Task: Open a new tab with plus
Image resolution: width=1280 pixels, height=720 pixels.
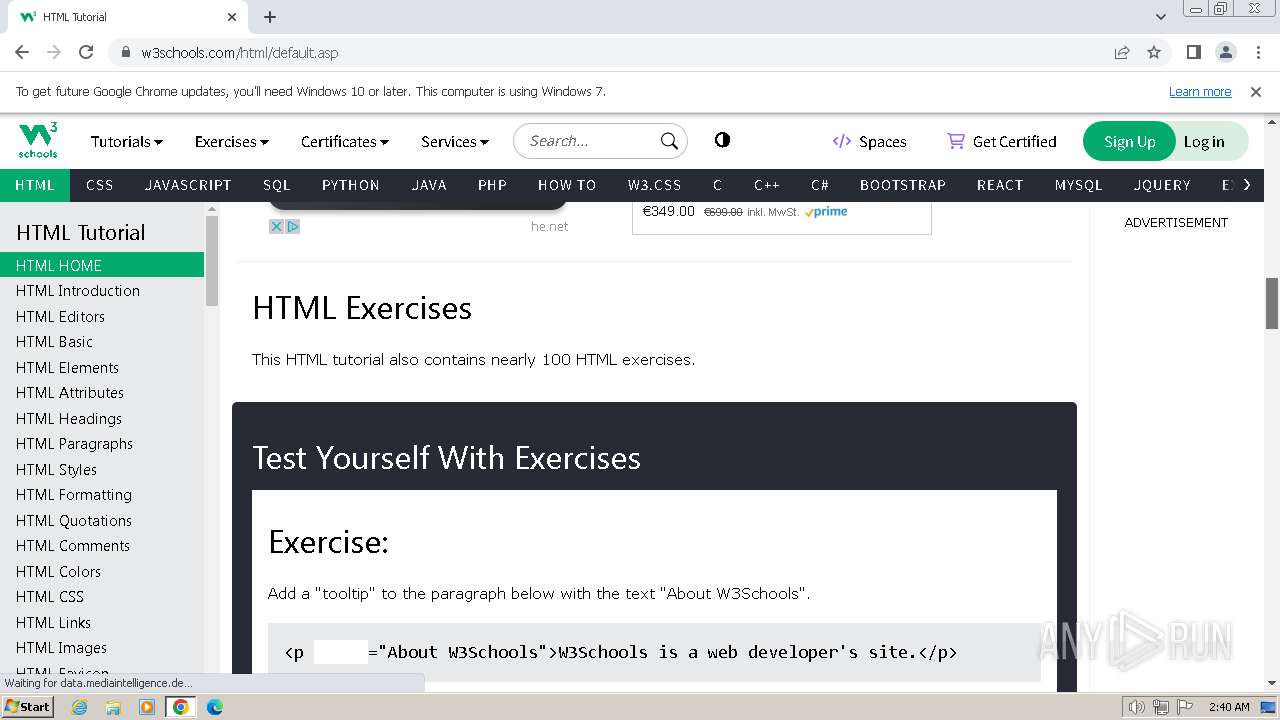Action: 270,16
